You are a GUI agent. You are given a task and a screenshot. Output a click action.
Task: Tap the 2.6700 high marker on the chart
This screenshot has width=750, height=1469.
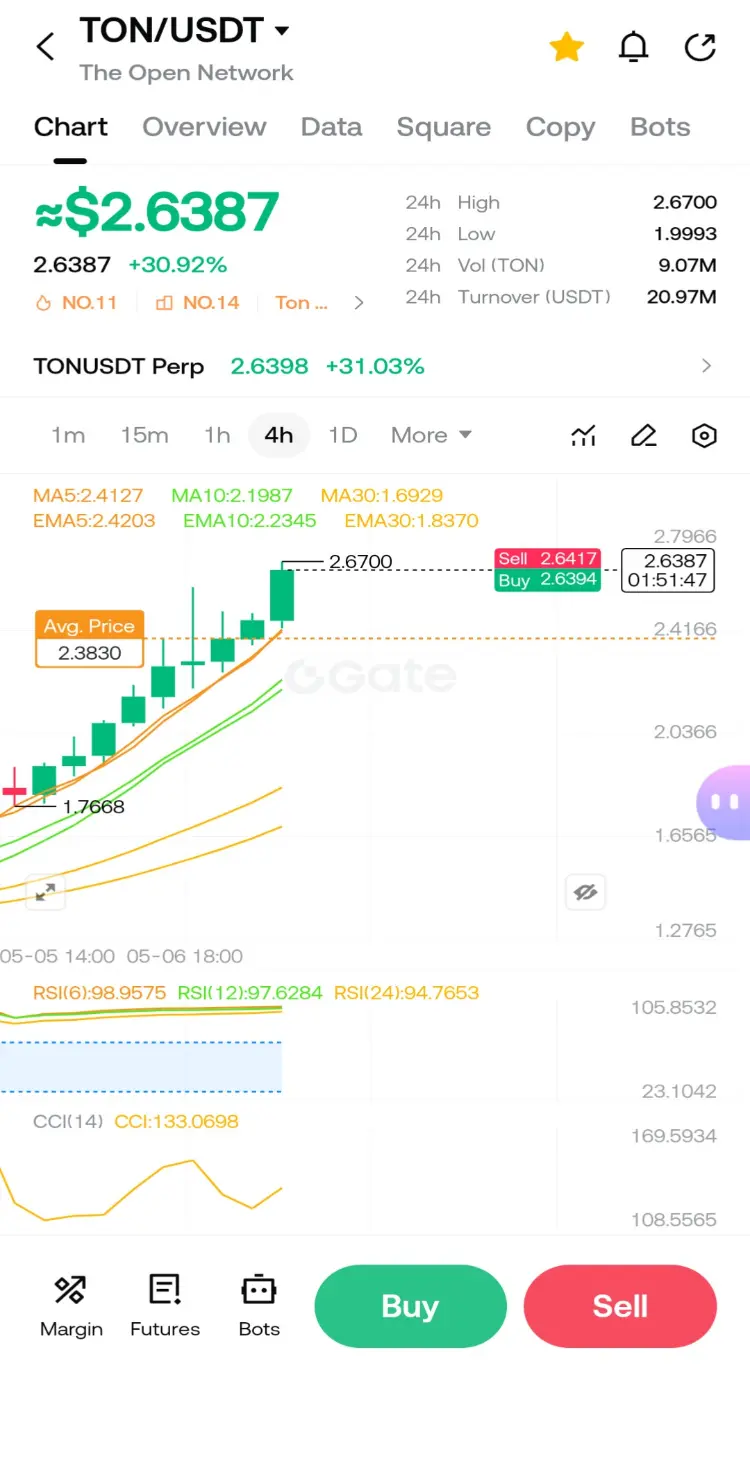click(361, 562)
